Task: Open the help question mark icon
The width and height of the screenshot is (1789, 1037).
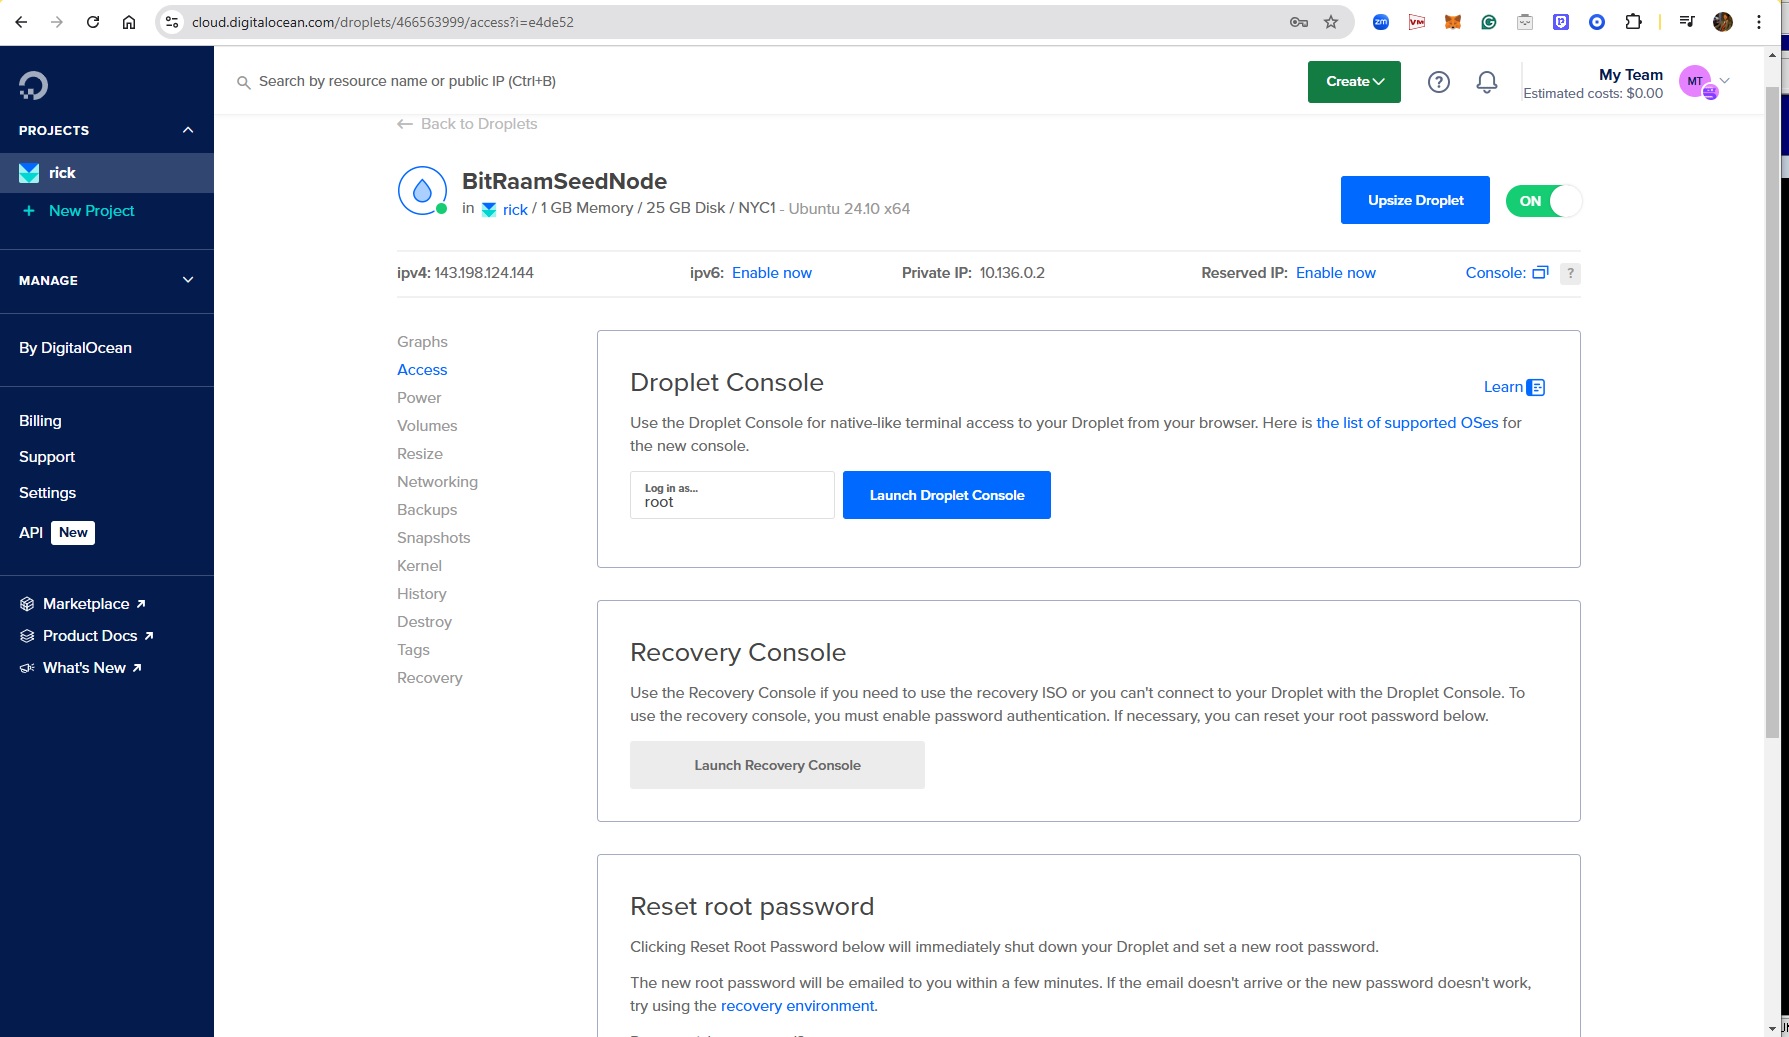Action: (x=1439, y=82)
